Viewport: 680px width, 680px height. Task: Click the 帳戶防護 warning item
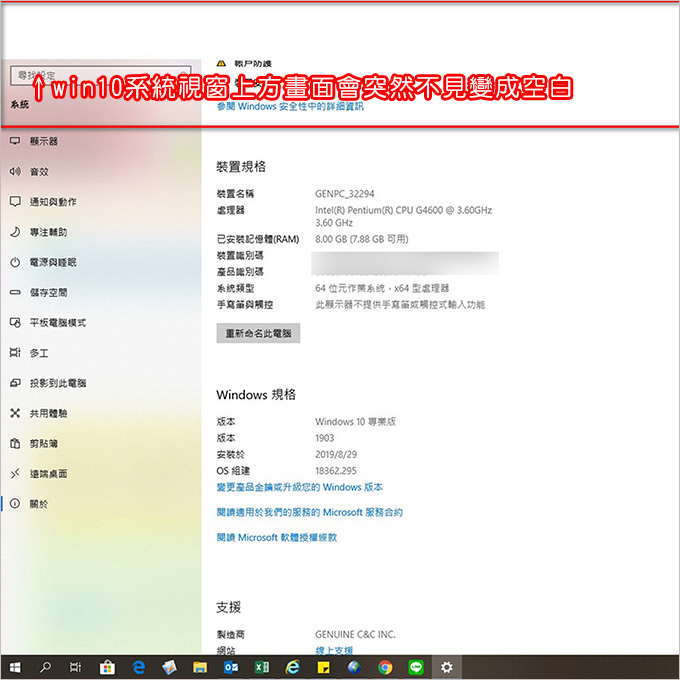[x=245, y=64]
